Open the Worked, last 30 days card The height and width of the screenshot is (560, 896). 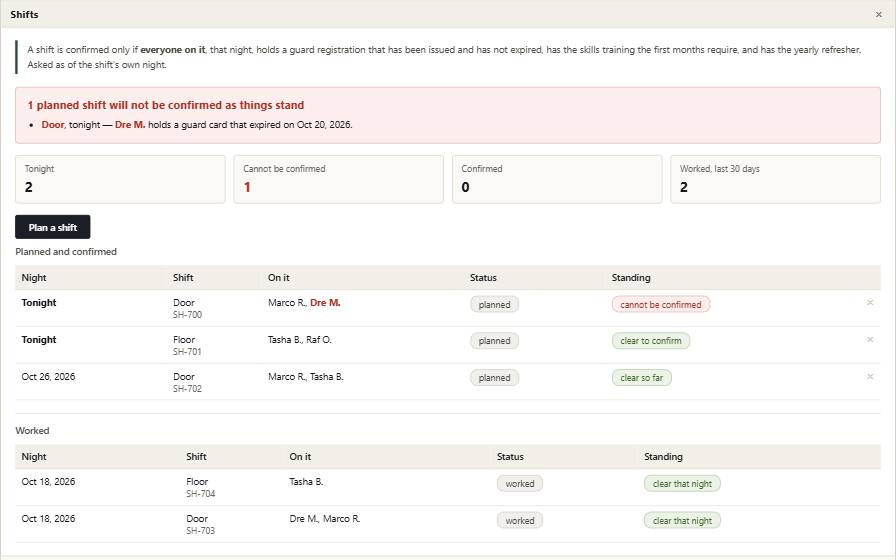775,179
